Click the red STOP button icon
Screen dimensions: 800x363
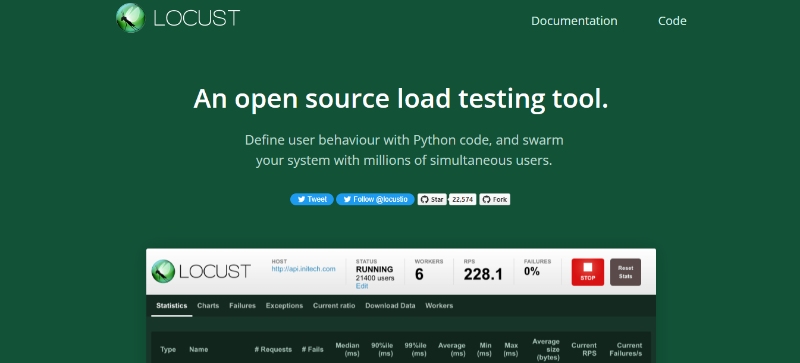588,272
